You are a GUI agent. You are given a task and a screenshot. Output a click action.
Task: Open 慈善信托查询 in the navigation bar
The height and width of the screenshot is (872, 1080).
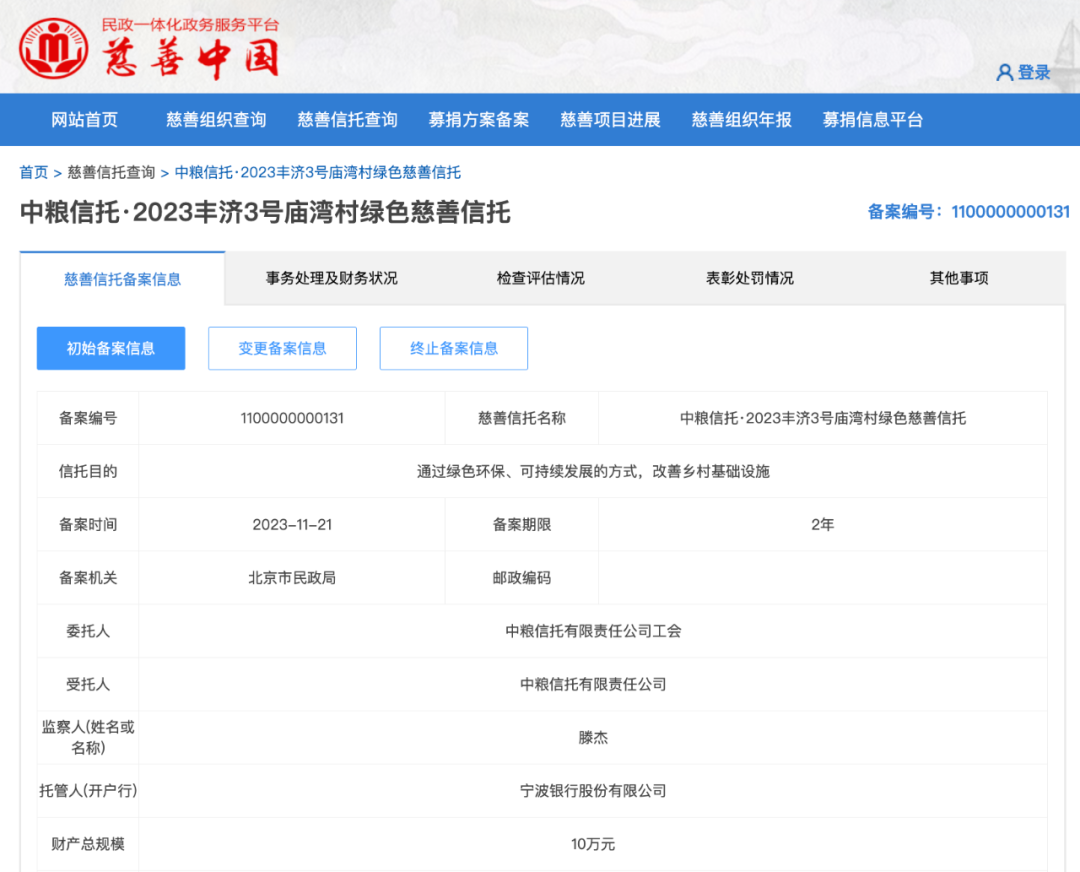[x=347, y=120]
